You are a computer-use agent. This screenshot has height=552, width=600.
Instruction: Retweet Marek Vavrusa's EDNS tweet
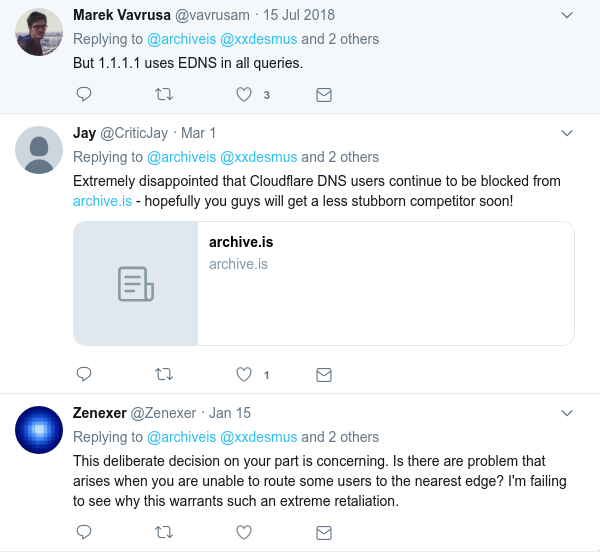click(164, 94)
